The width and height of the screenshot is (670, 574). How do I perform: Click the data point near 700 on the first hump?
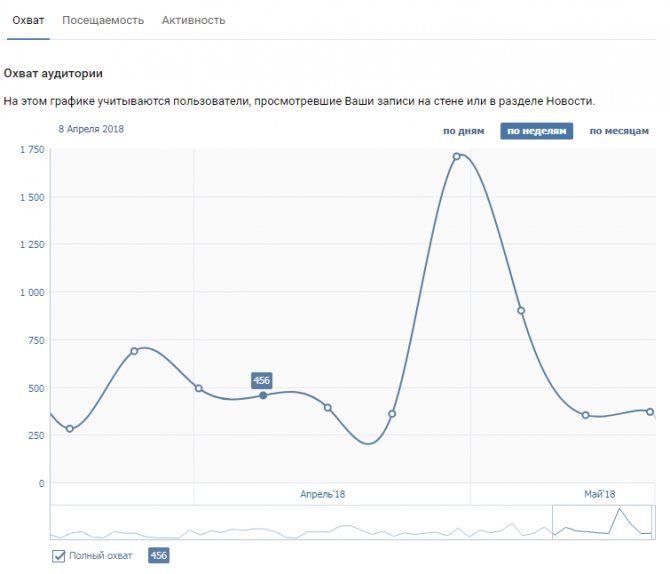[134, 351]
